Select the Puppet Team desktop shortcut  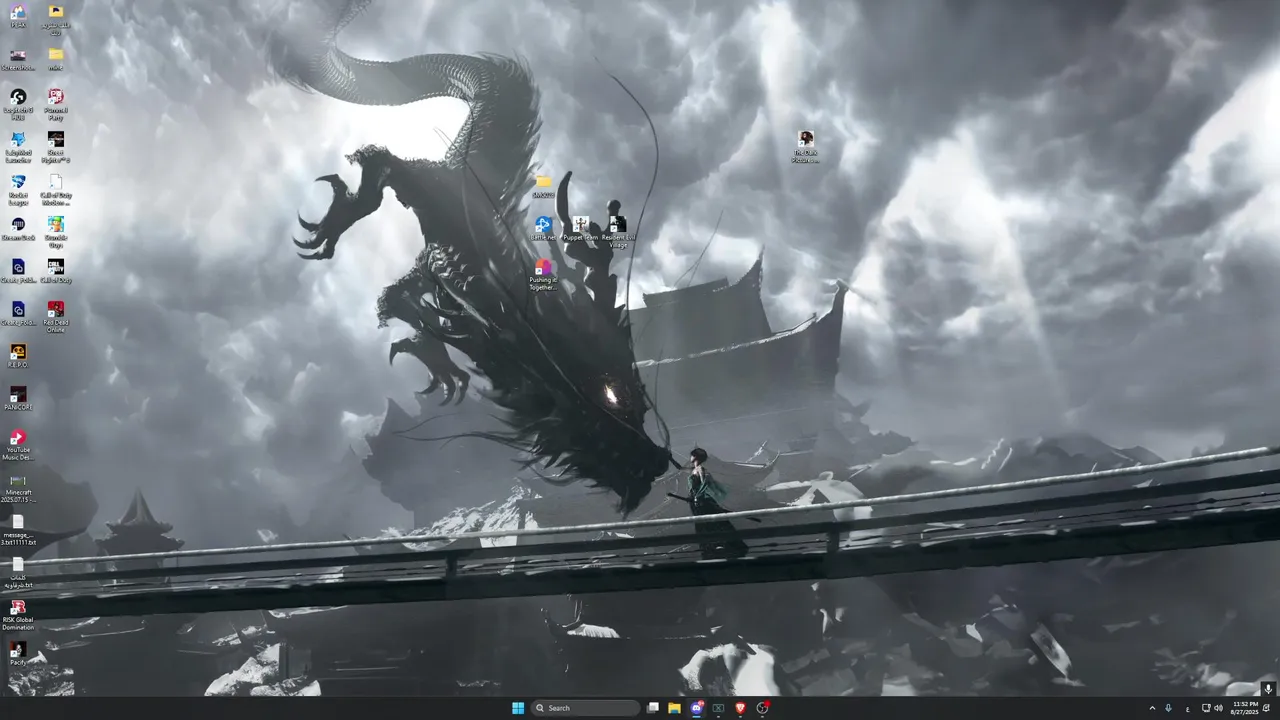pyautogui.click(x=580, y=228)
